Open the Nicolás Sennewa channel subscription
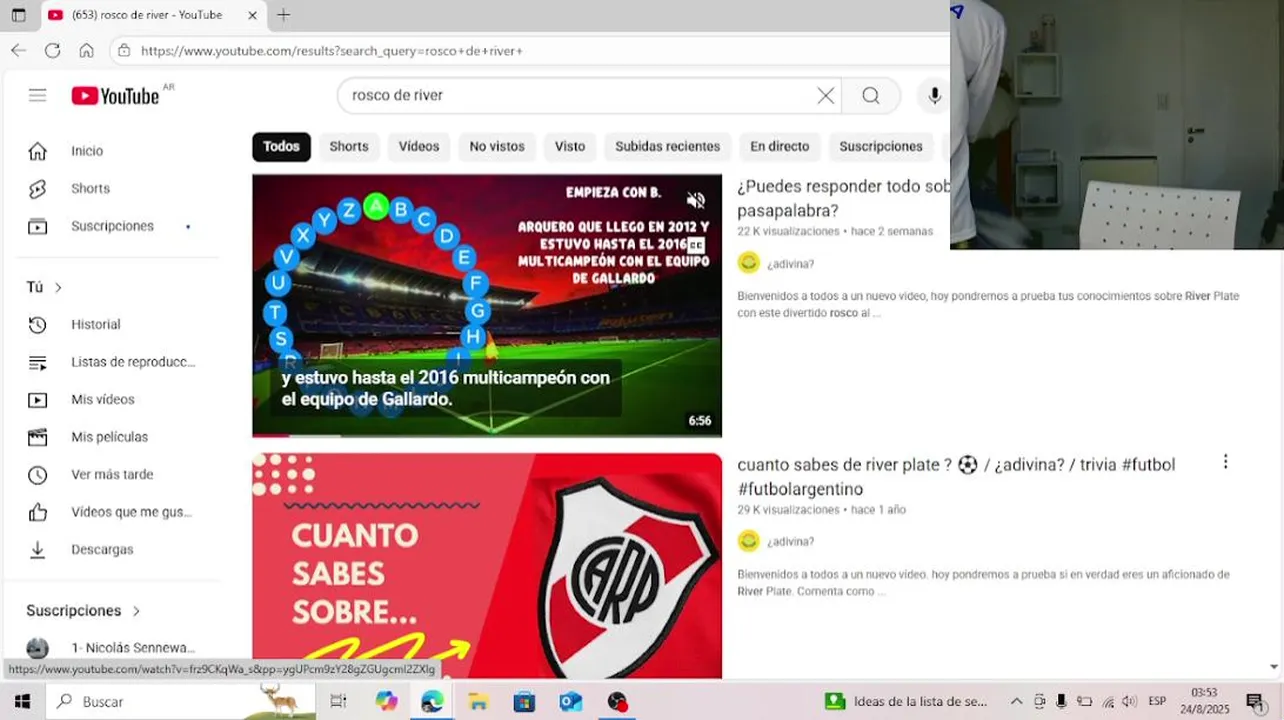This screenshot has height=720, width=1284. coord(110,648)
